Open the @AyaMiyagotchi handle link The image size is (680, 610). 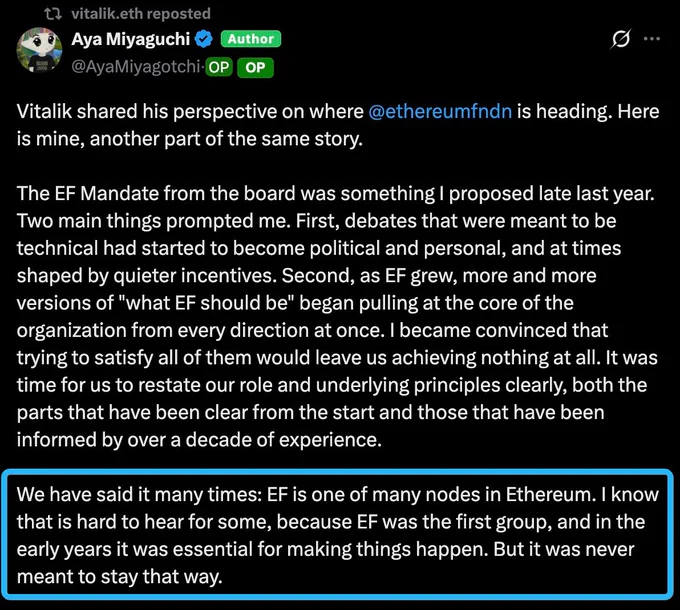[x=136, y=67]
